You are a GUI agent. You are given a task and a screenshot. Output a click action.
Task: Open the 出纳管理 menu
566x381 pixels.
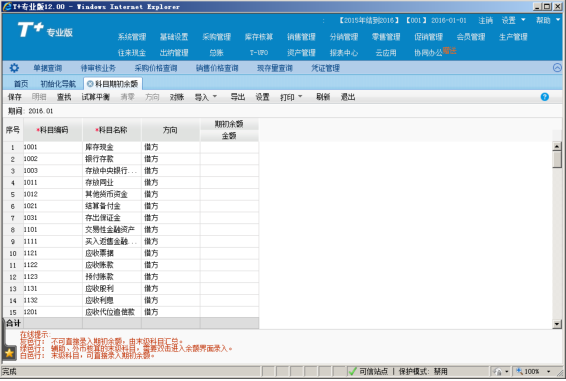174,53
